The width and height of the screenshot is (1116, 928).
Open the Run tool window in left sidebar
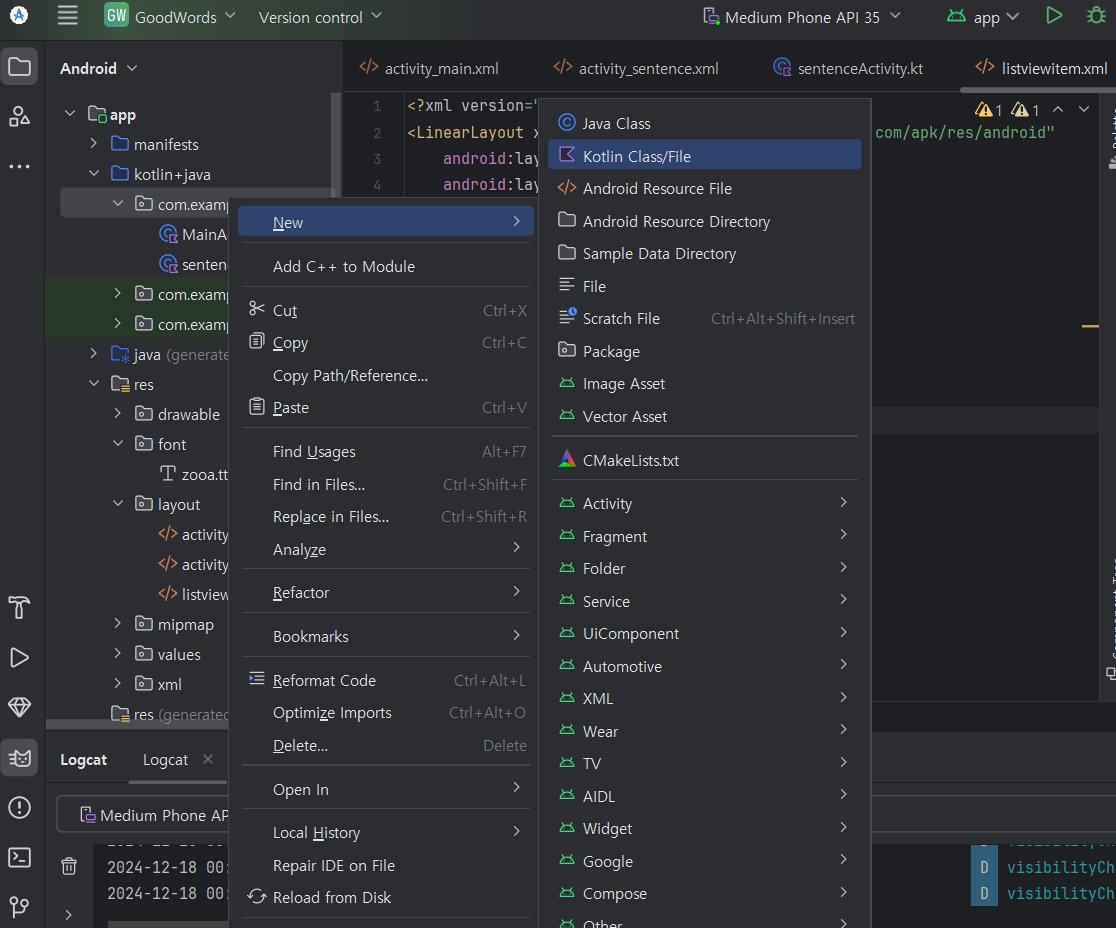[x=19, y=658]
